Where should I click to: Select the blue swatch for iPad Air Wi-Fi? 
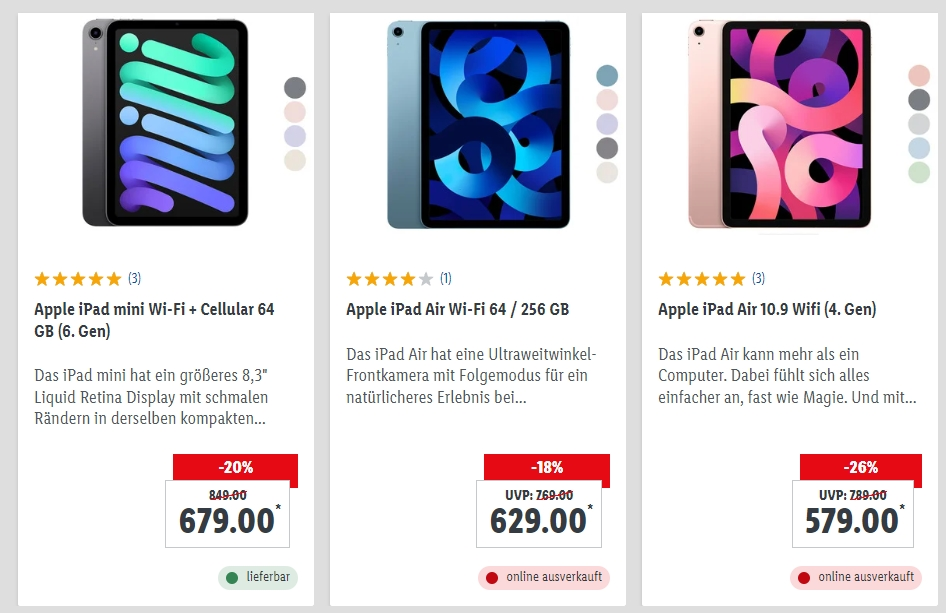click(607, 76)
